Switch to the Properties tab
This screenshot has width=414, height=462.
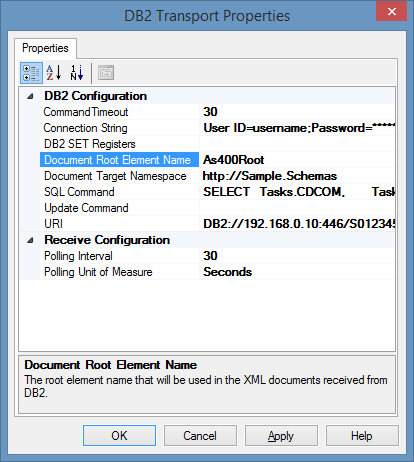click(x=45, y=48)
